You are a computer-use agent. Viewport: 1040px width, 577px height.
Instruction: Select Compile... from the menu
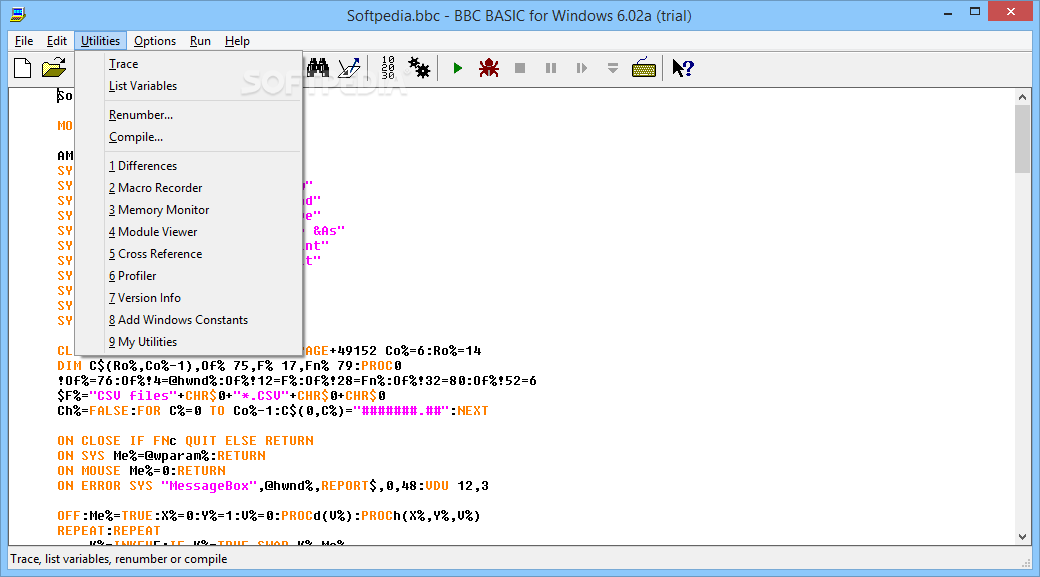tap(189, 137)
